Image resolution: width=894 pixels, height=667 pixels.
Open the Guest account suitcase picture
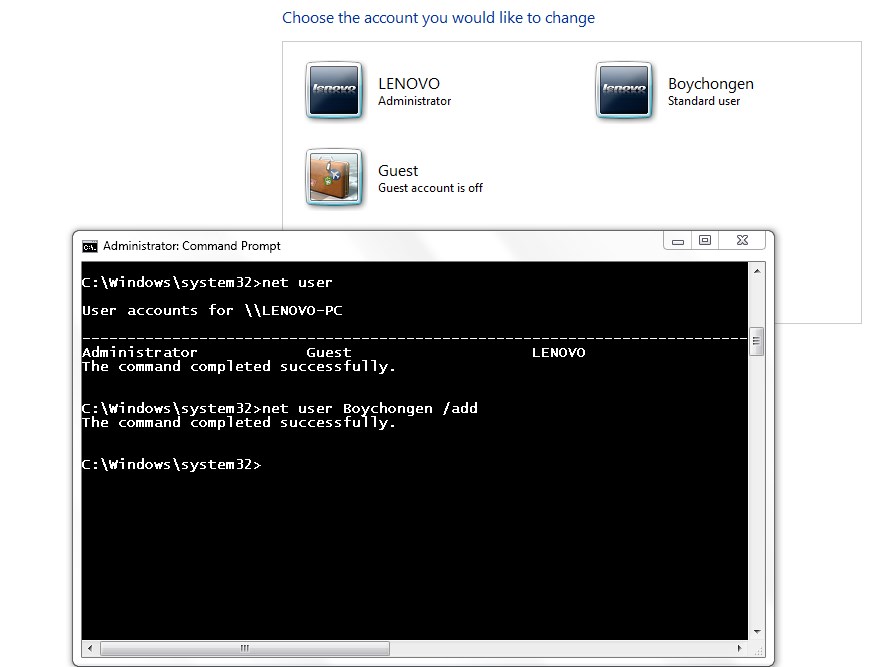pos(334,177)
